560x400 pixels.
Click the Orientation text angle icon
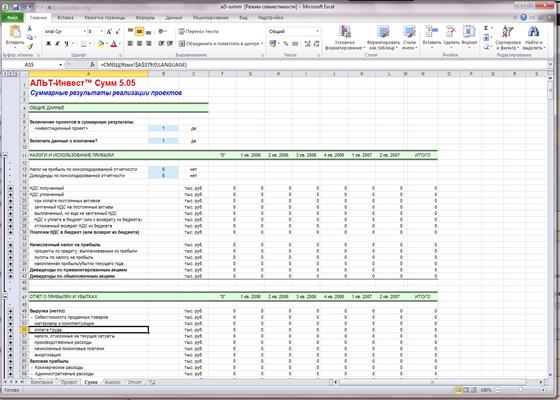click(x=161, y=31)
